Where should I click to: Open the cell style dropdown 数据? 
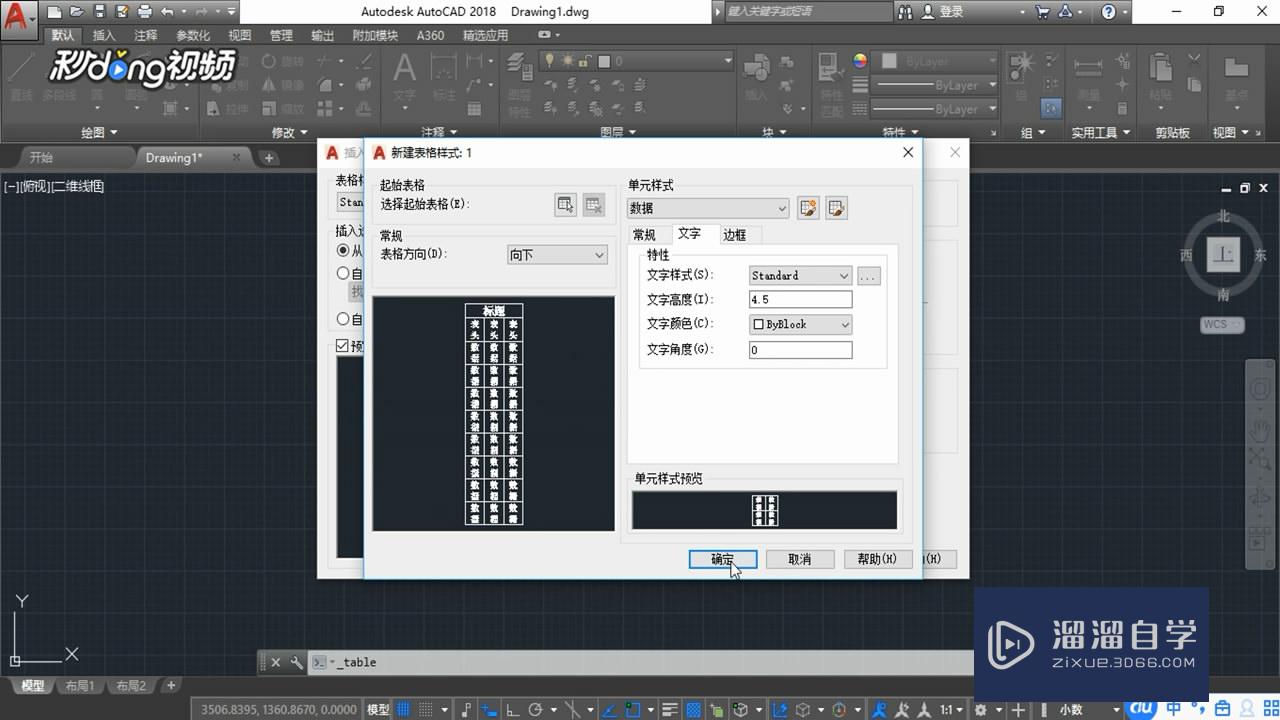click(x=708, y=208)
